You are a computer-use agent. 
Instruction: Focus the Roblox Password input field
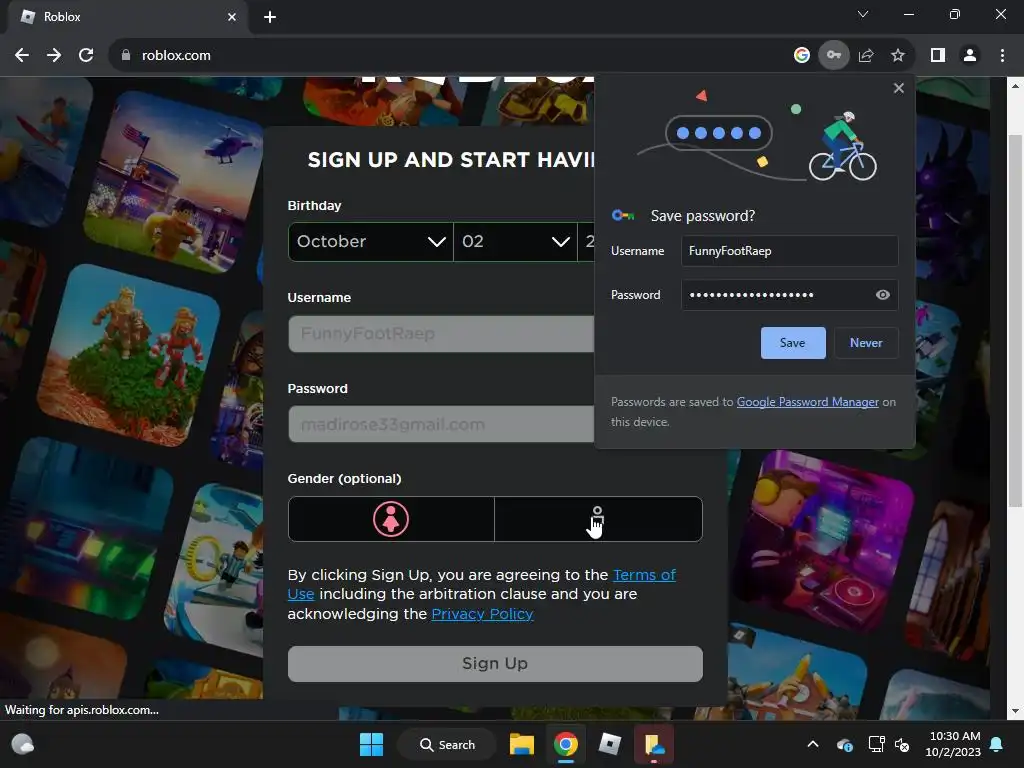[x=441, y=424]
